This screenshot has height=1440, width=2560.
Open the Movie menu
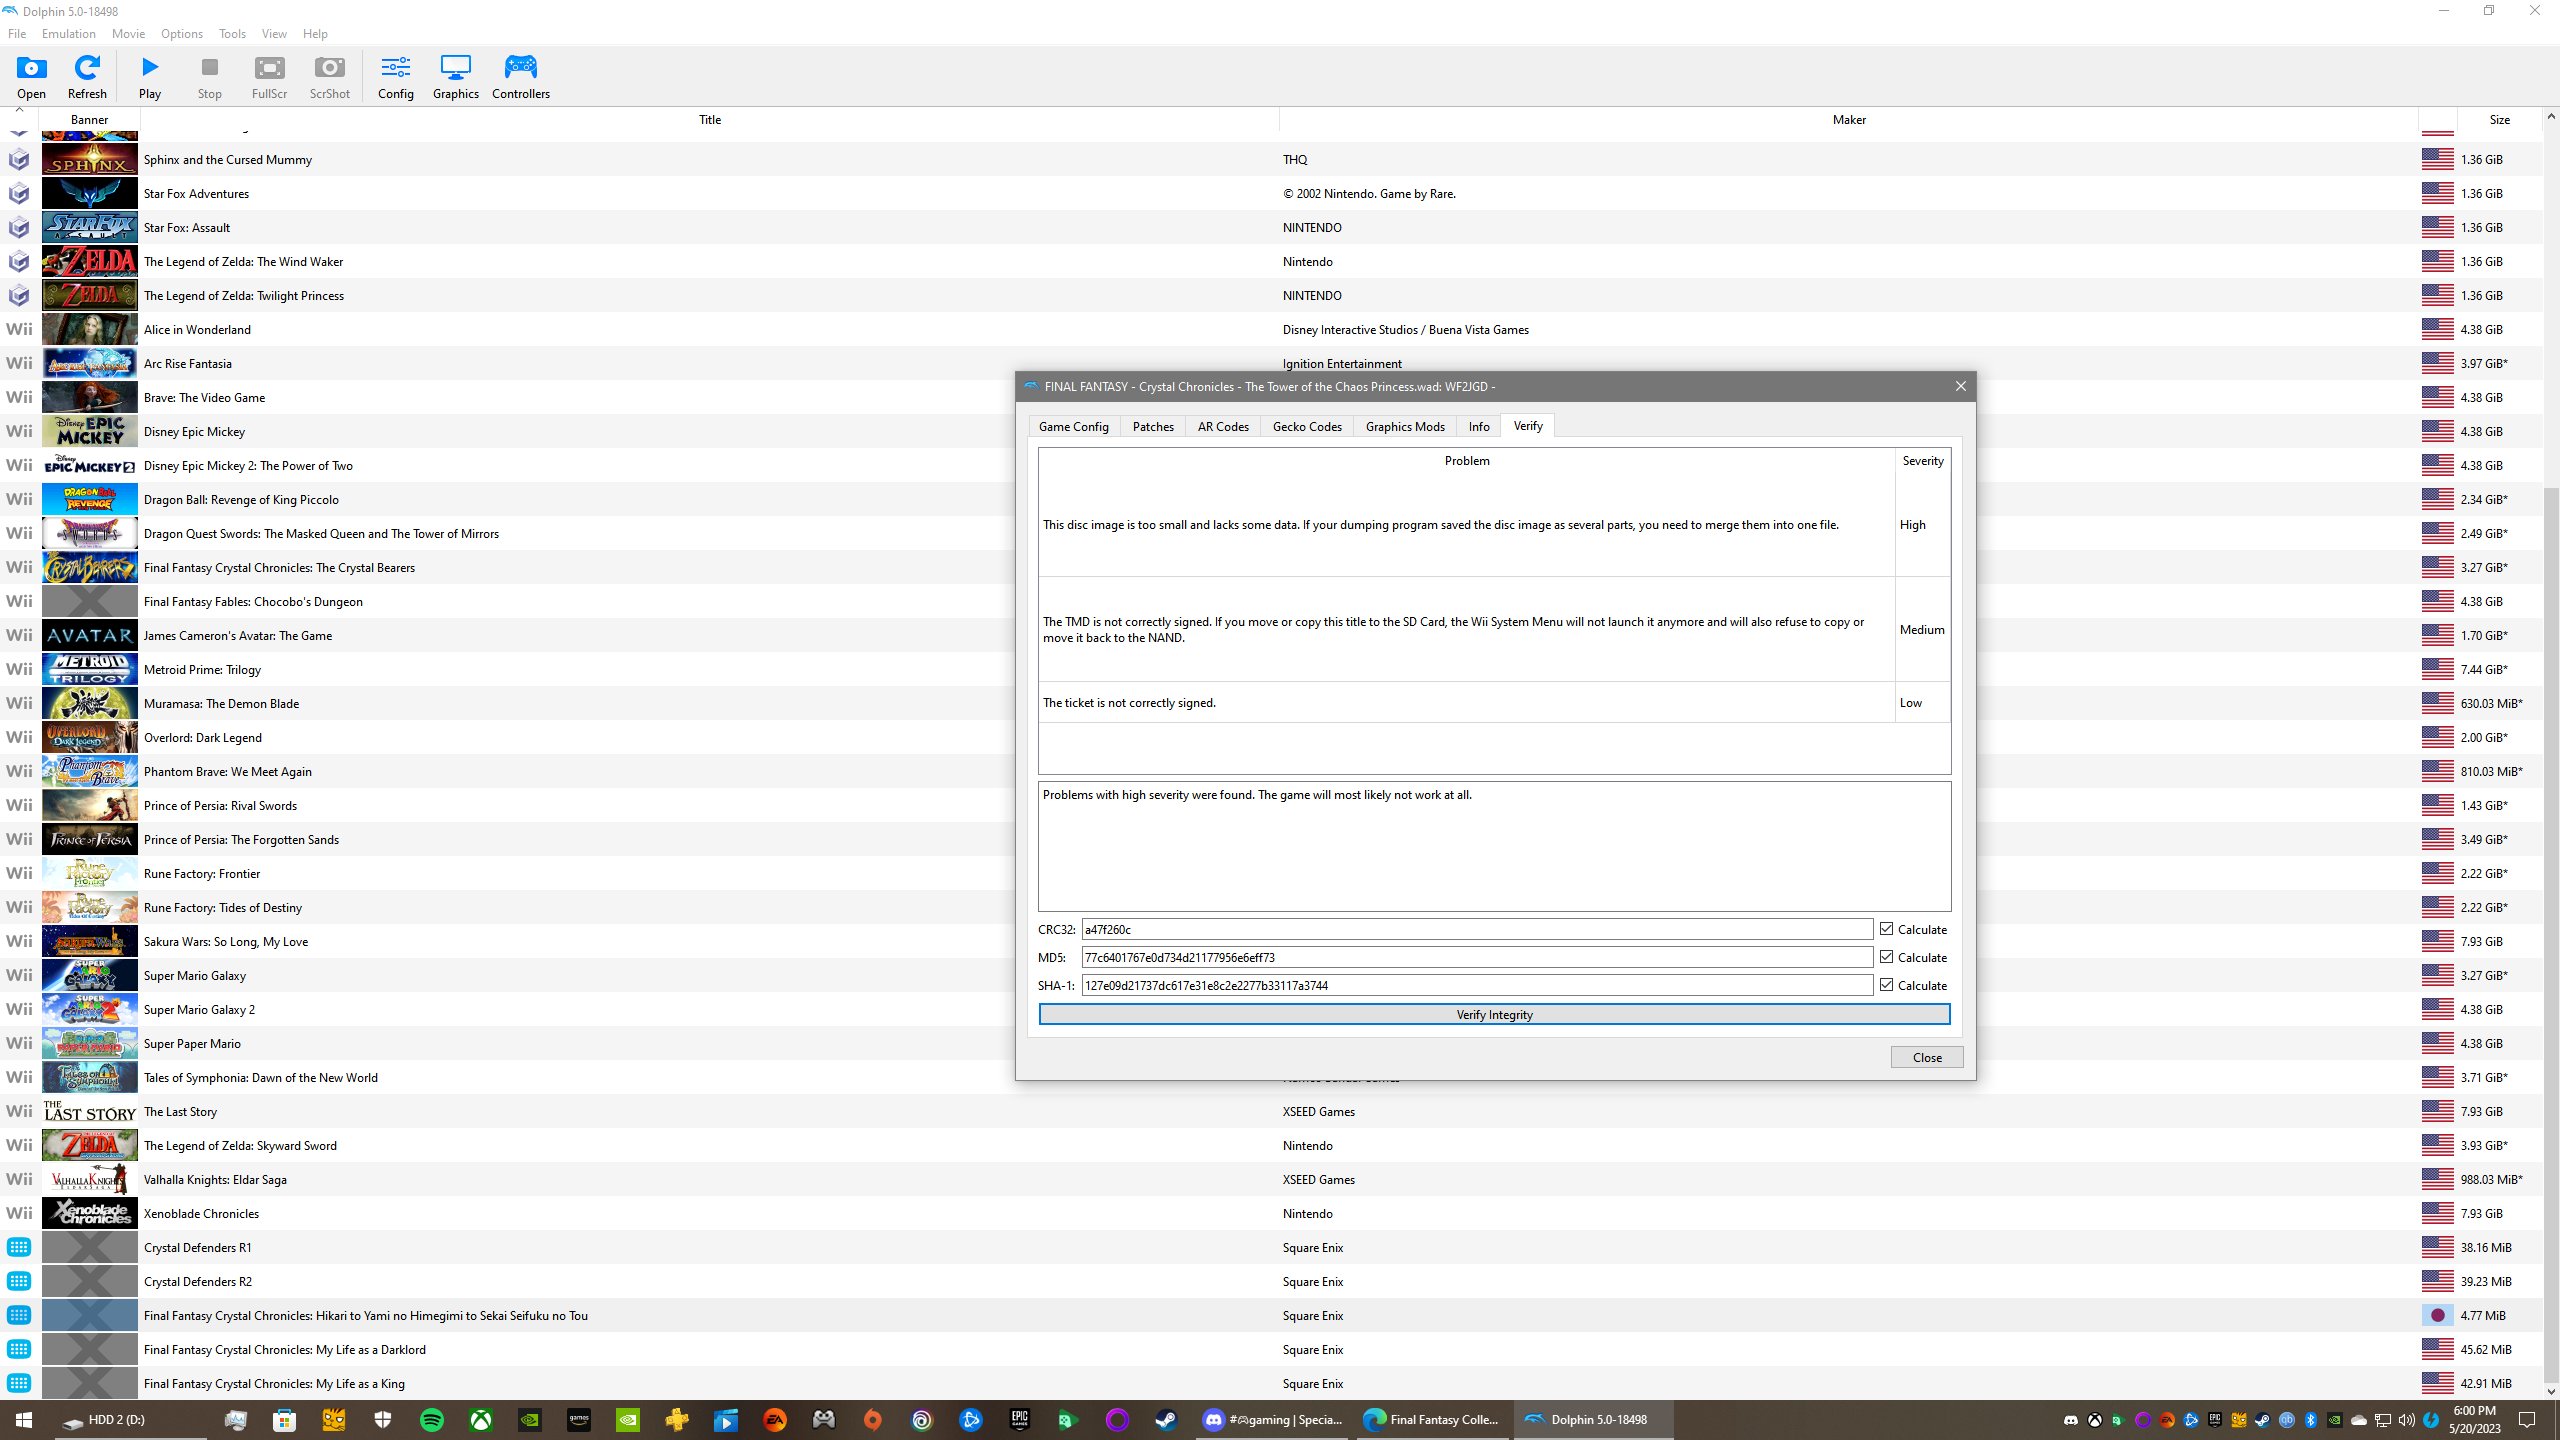[x=128, y=34]
